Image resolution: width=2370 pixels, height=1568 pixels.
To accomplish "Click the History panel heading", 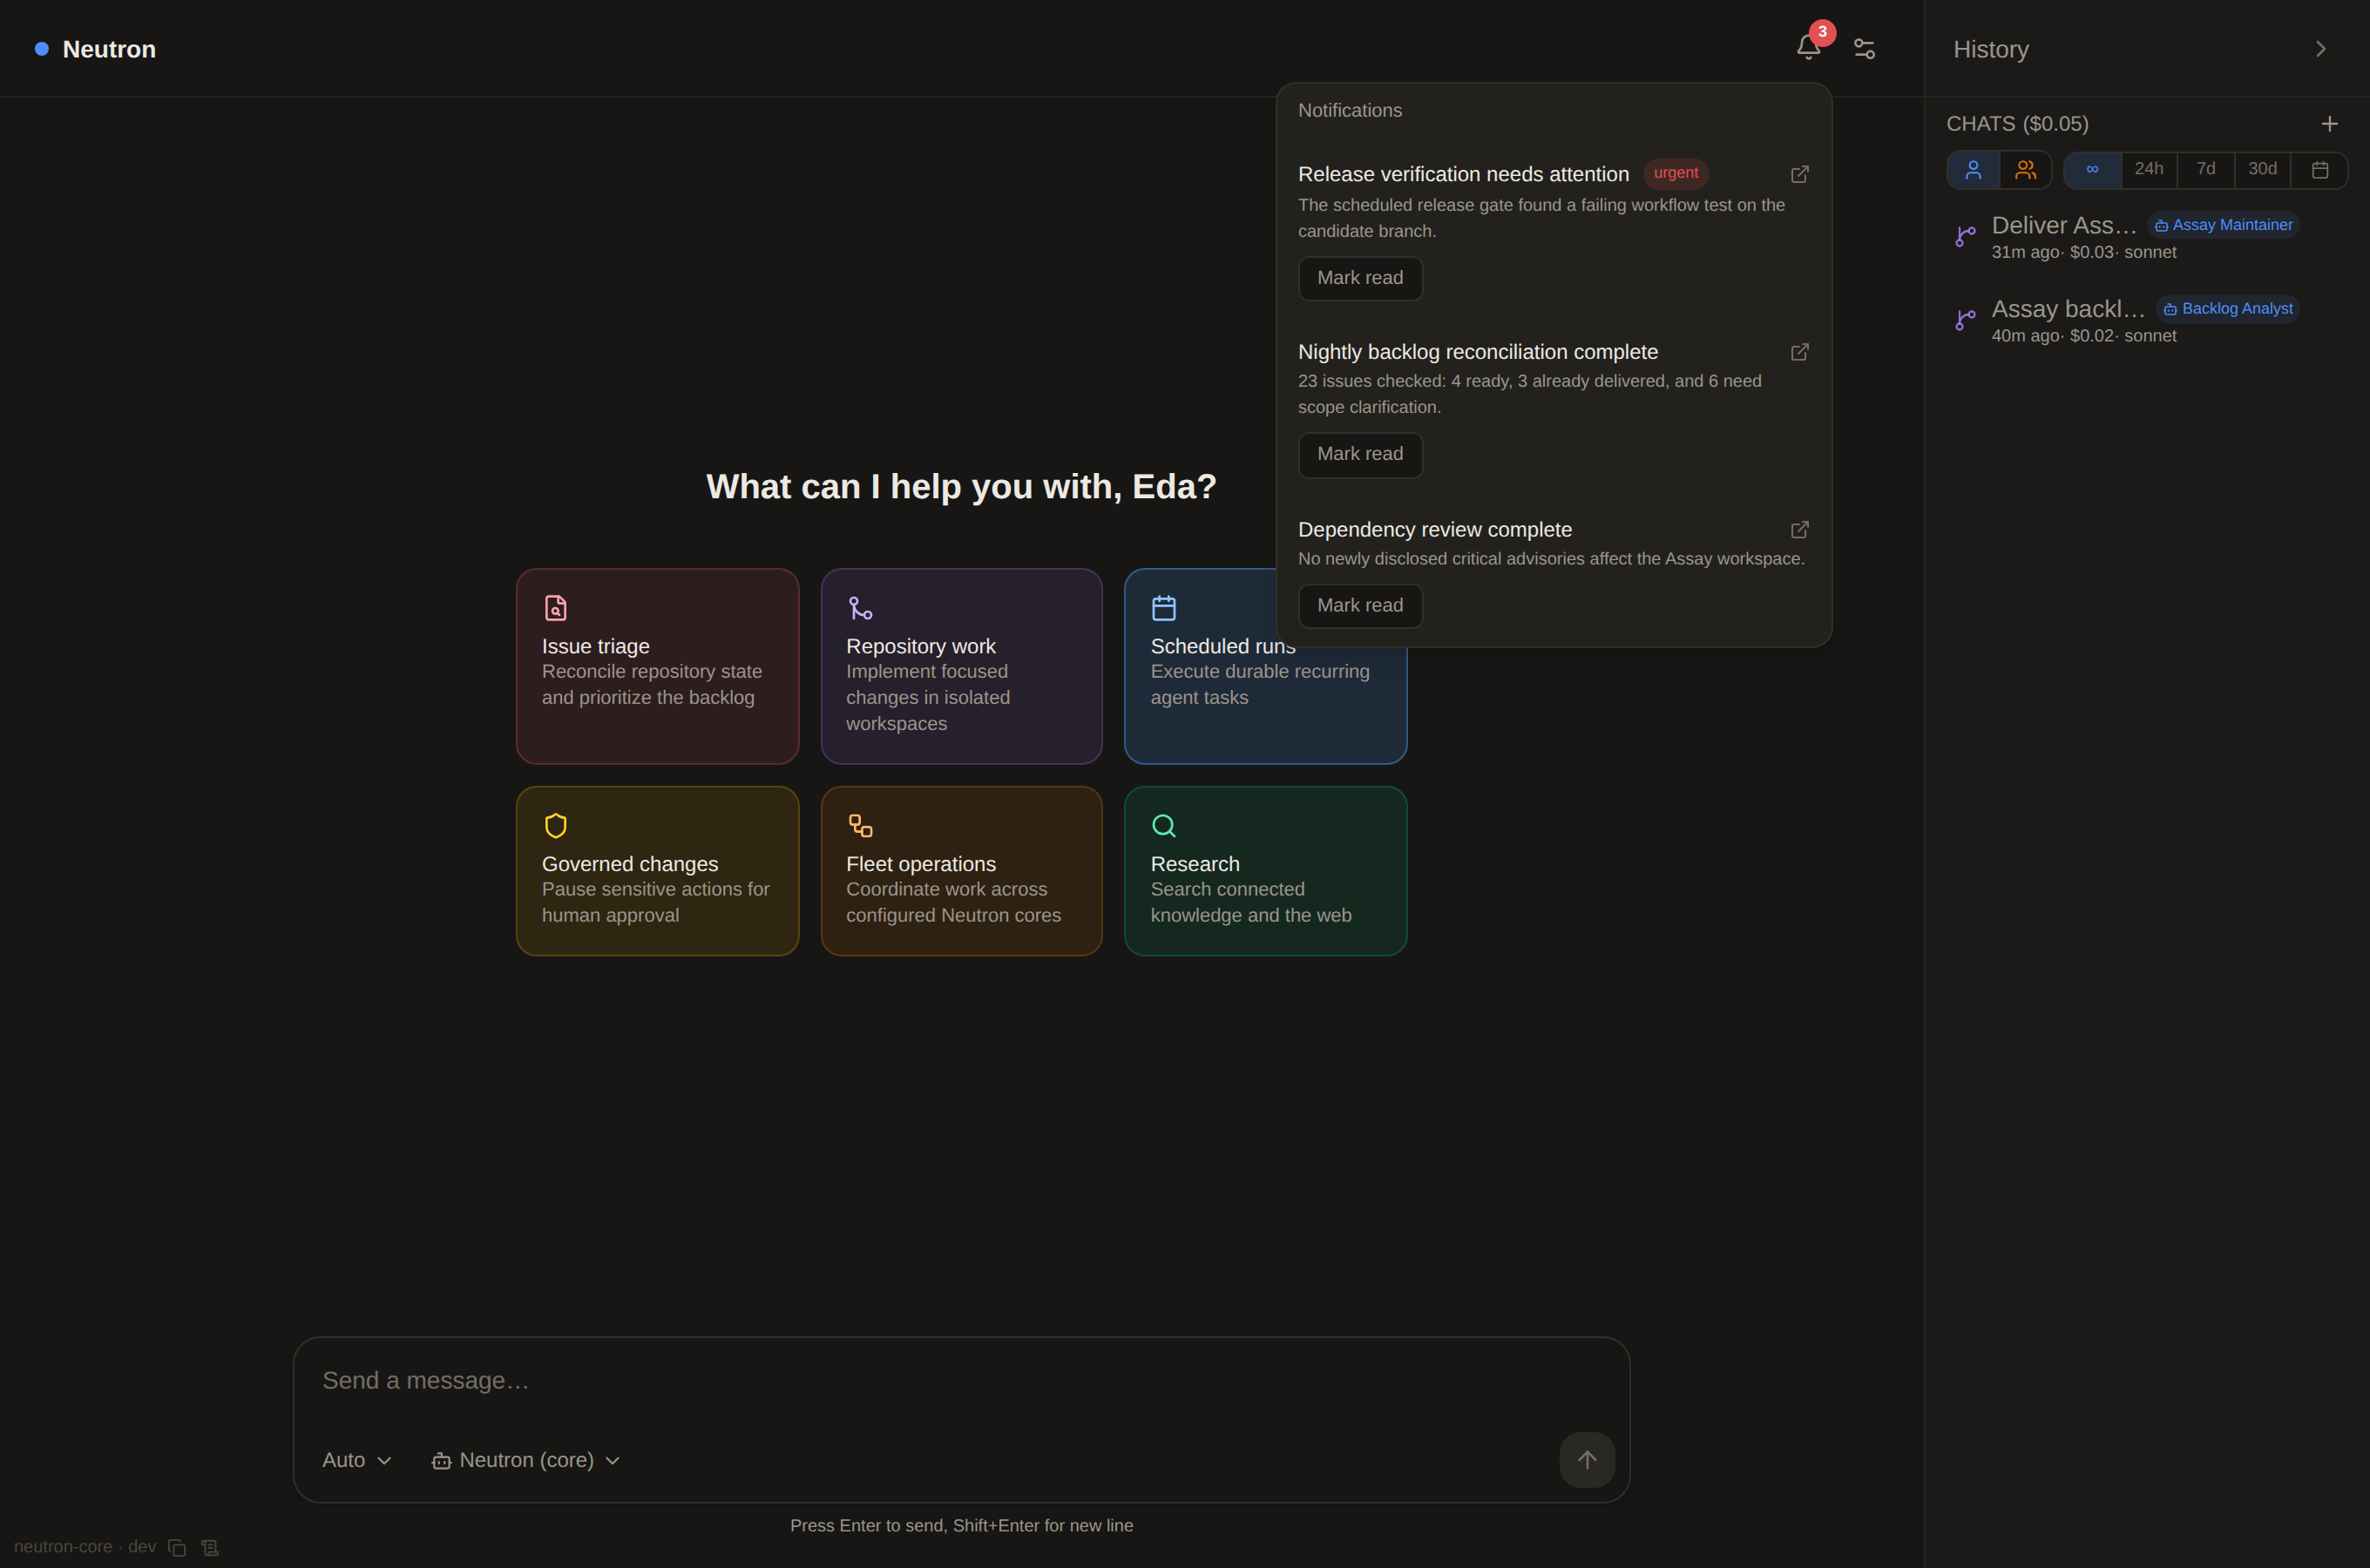I will 1990,49.
